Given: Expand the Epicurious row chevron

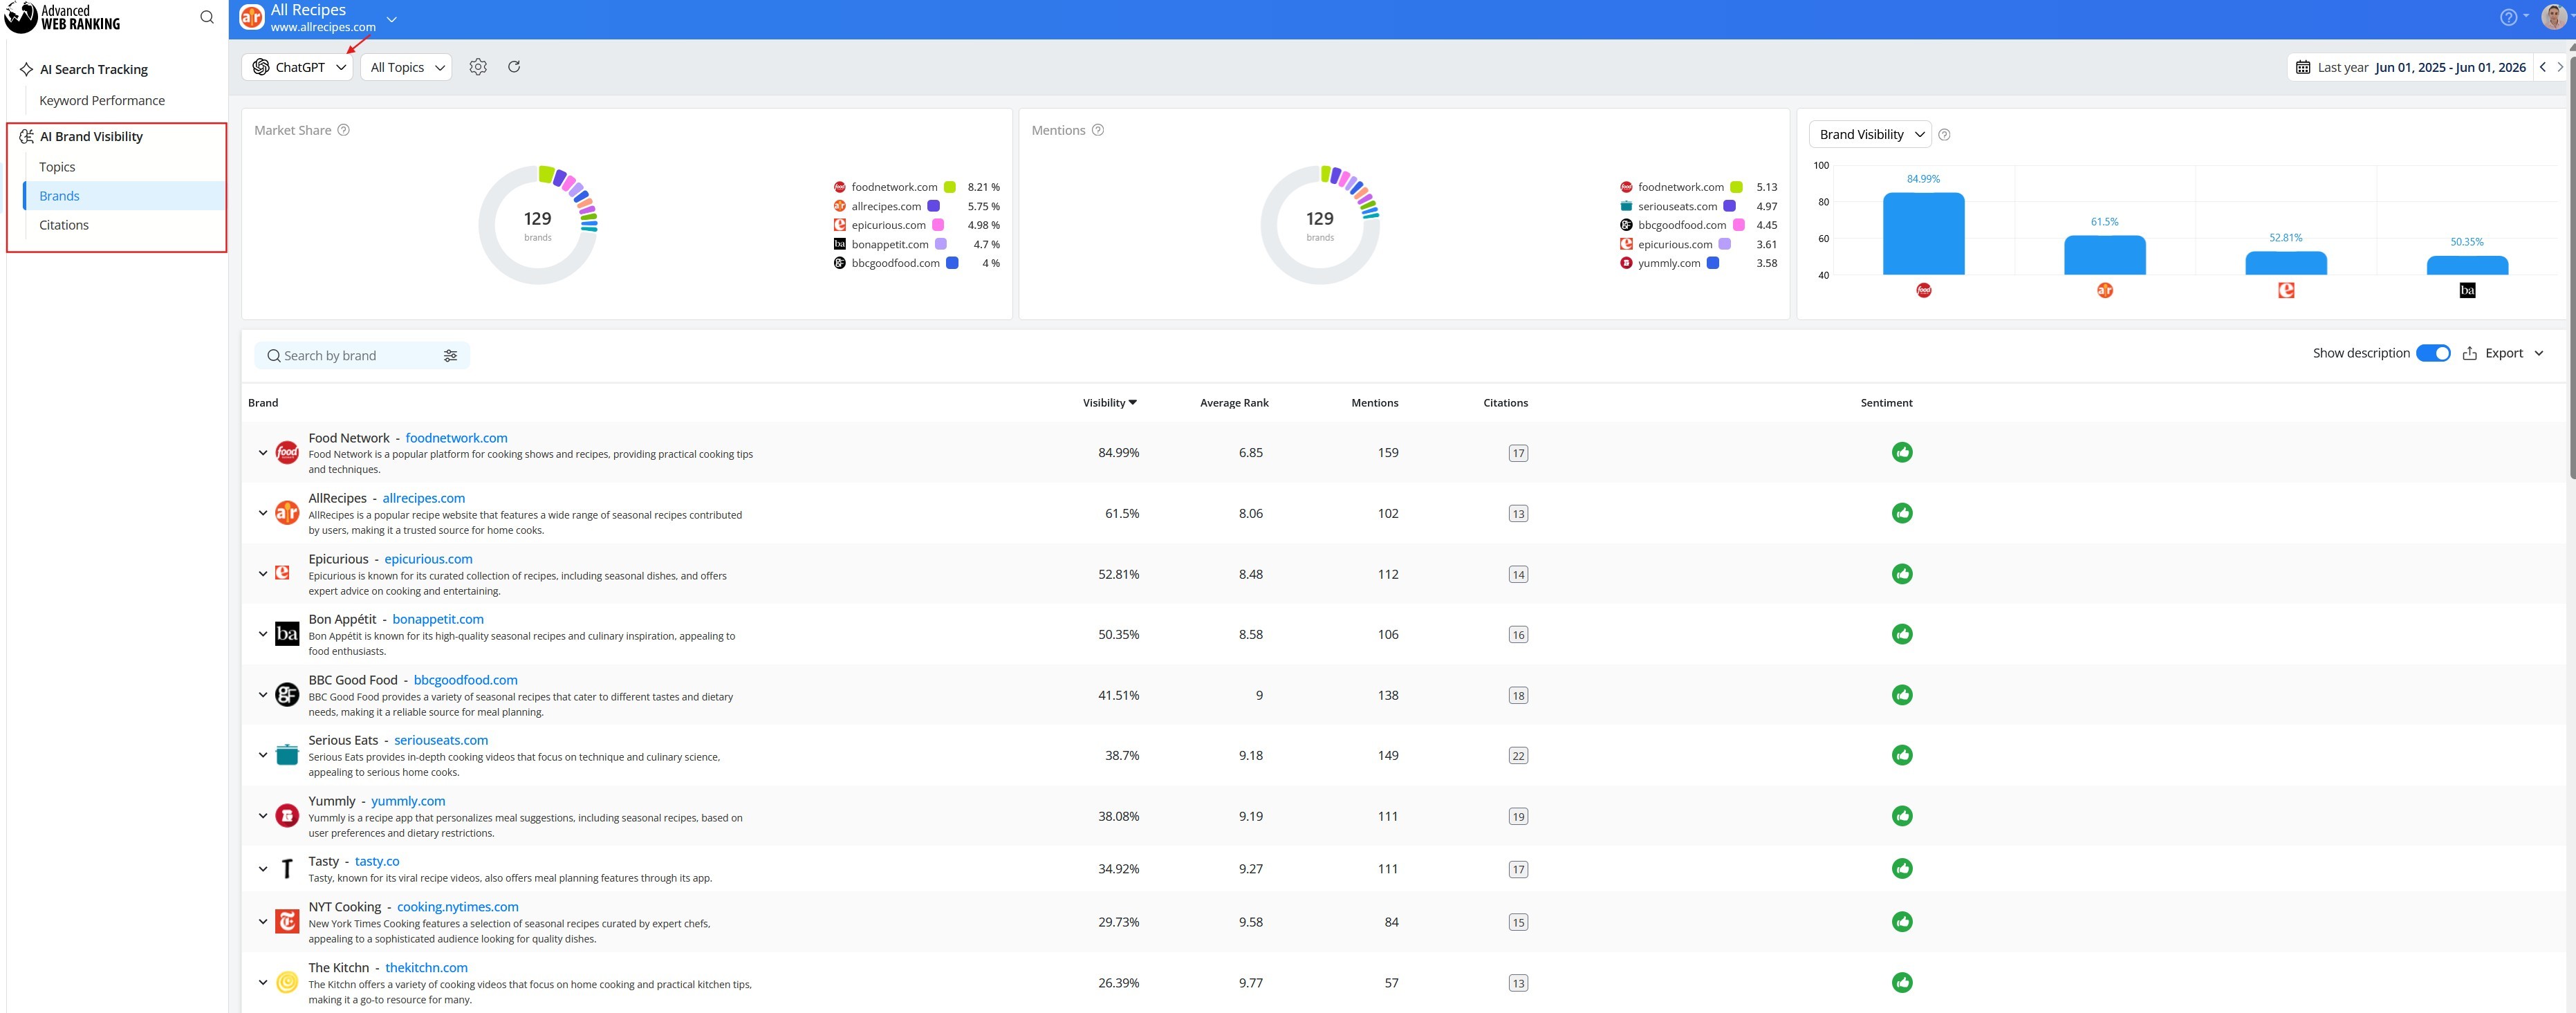Looking at the screenshot, I should [x=263, y=574].
